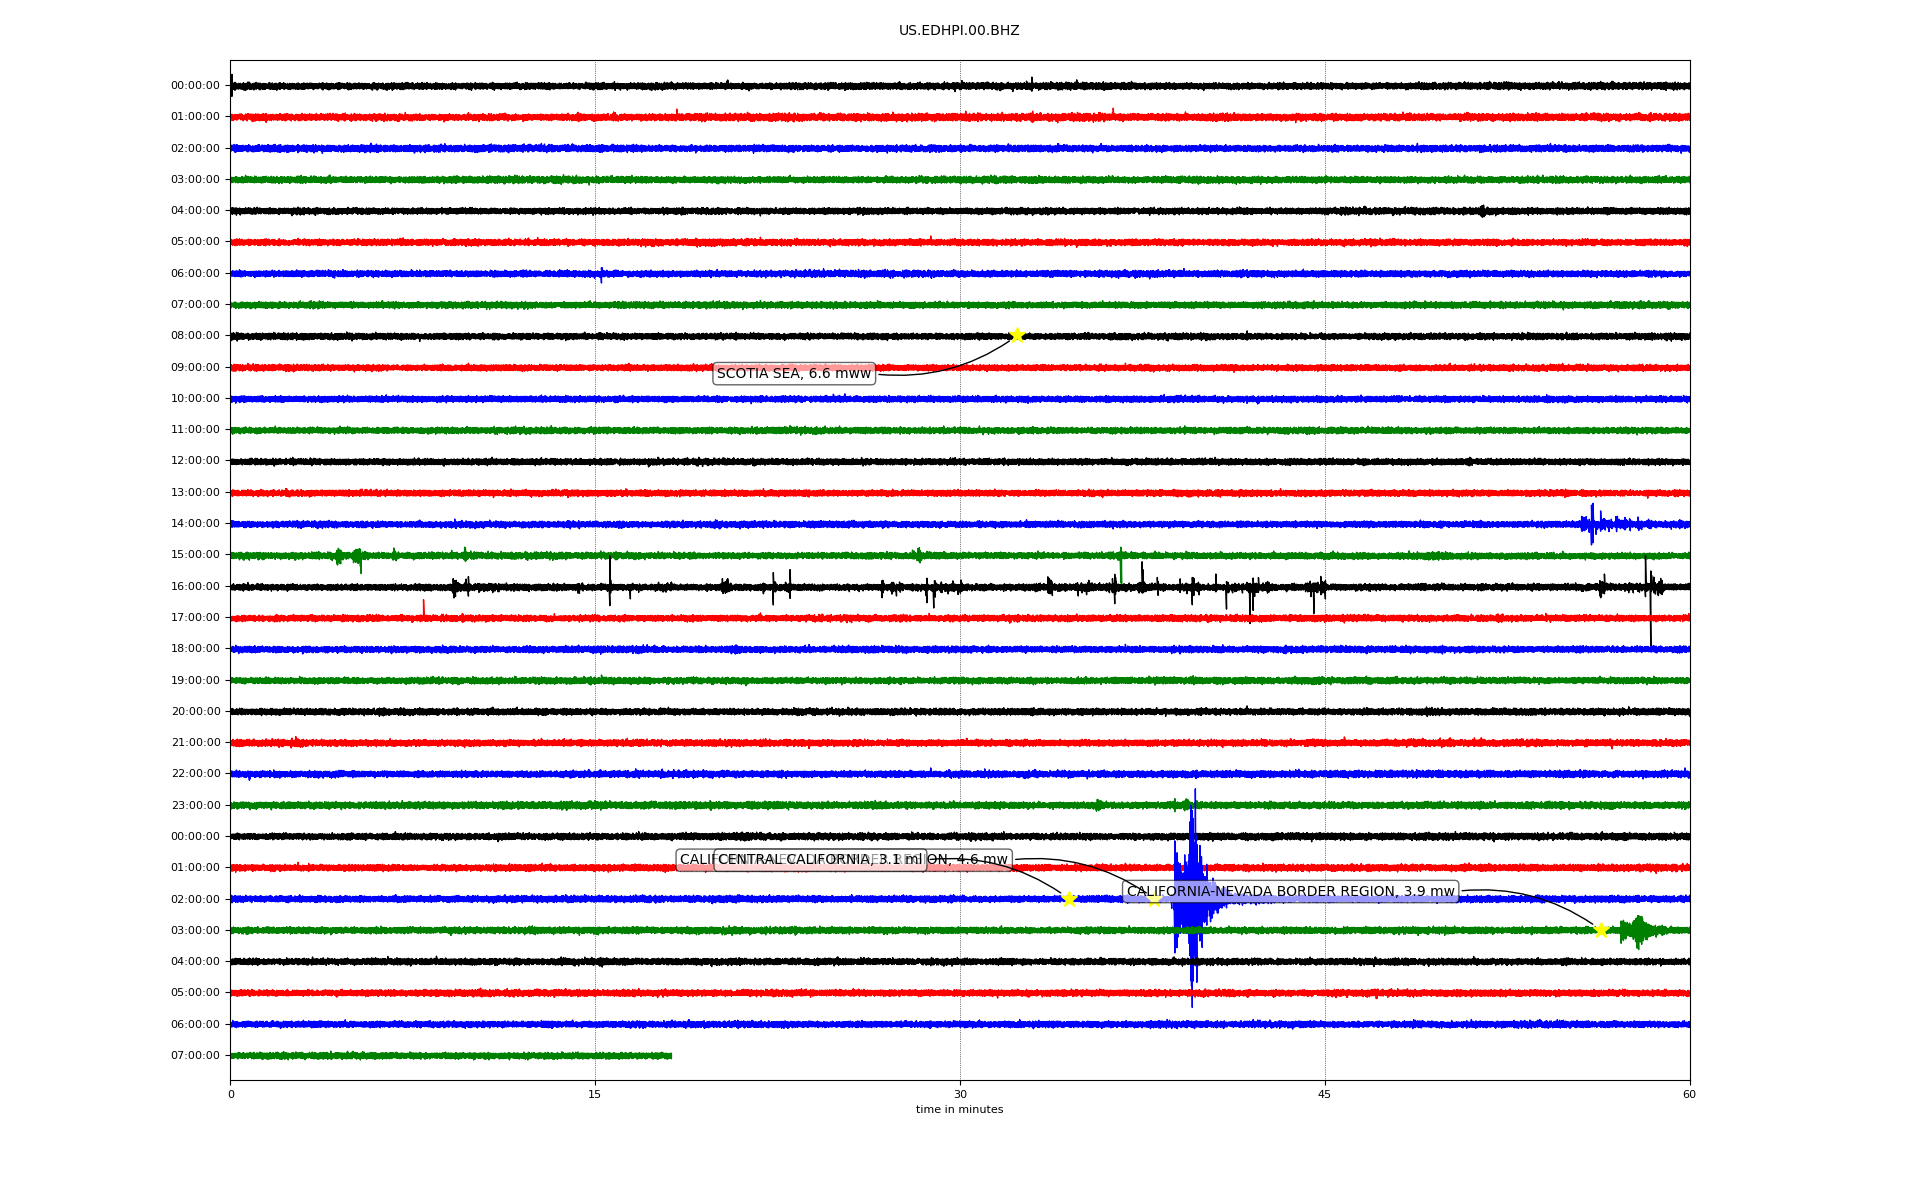Click the CALIFORNIA-NEVADA BORDER REGION, 3.9 mw label

coord(1290,891)
